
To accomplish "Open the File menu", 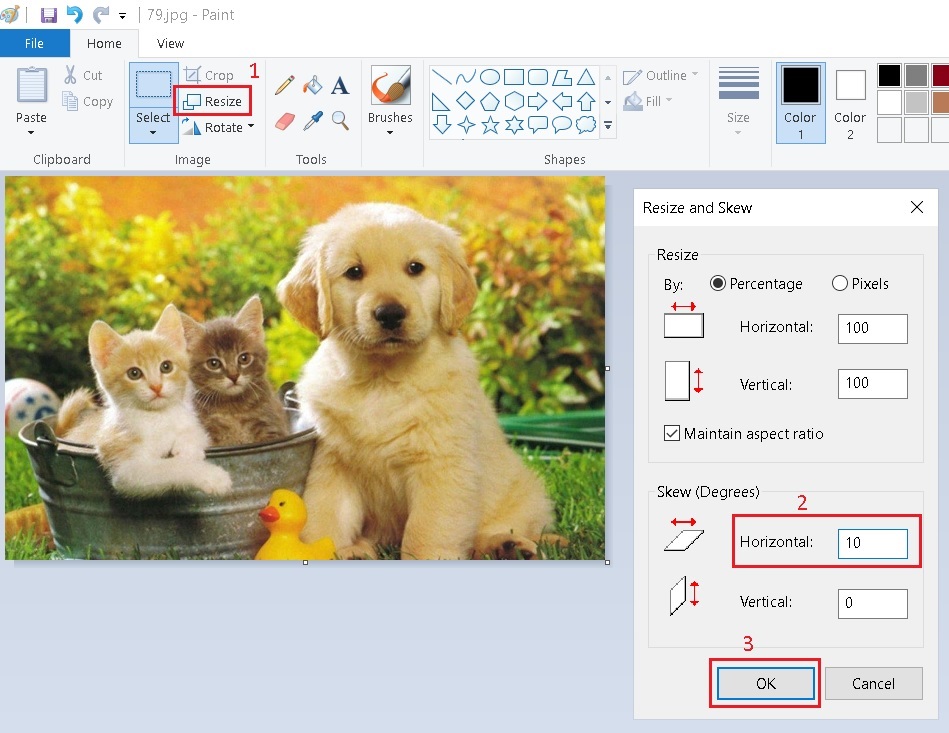I will pos(34,43).
